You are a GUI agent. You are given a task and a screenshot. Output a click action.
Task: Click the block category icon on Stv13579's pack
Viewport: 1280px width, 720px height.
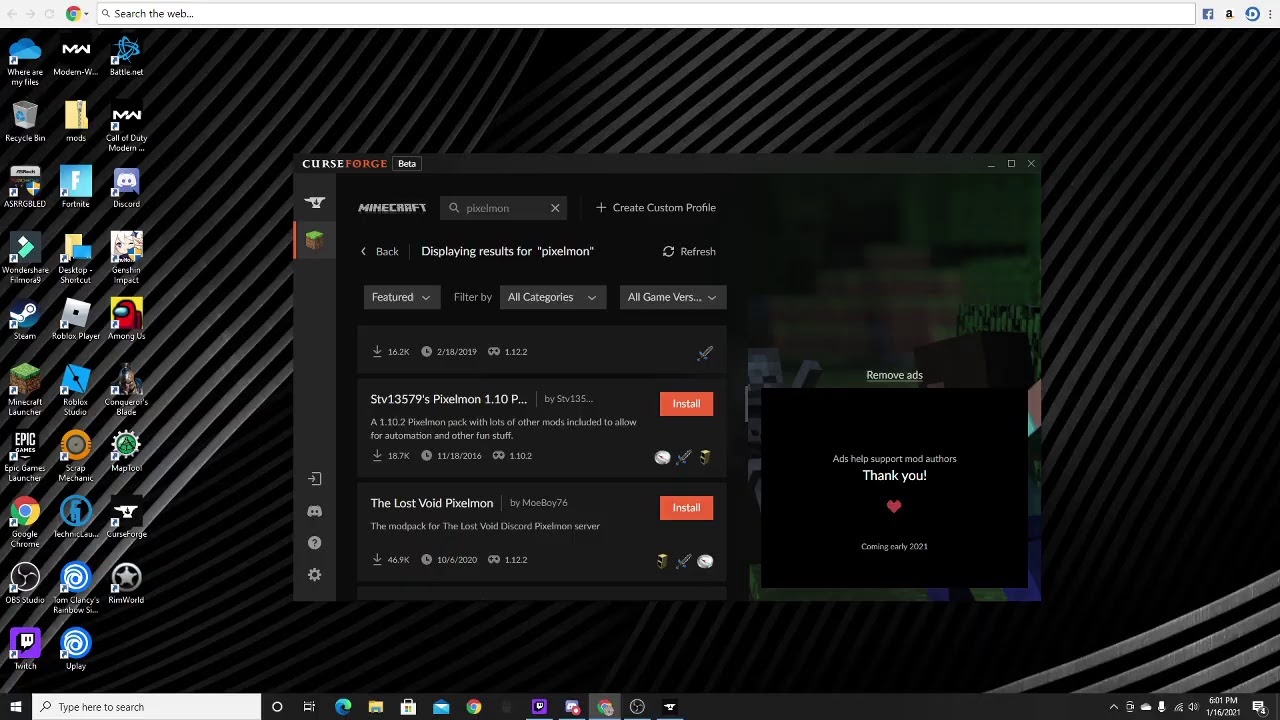[x=705, y=457]
